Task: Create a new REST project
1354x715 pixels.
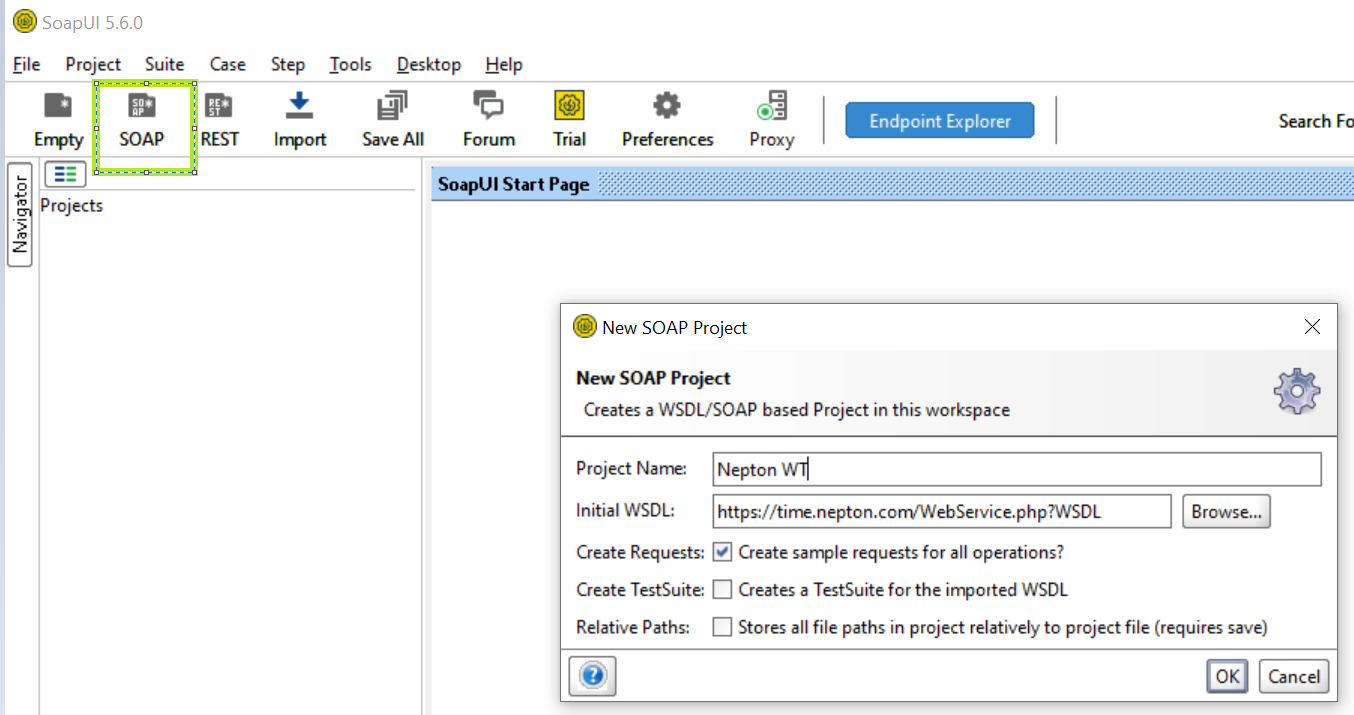Action: coord(219,120)
